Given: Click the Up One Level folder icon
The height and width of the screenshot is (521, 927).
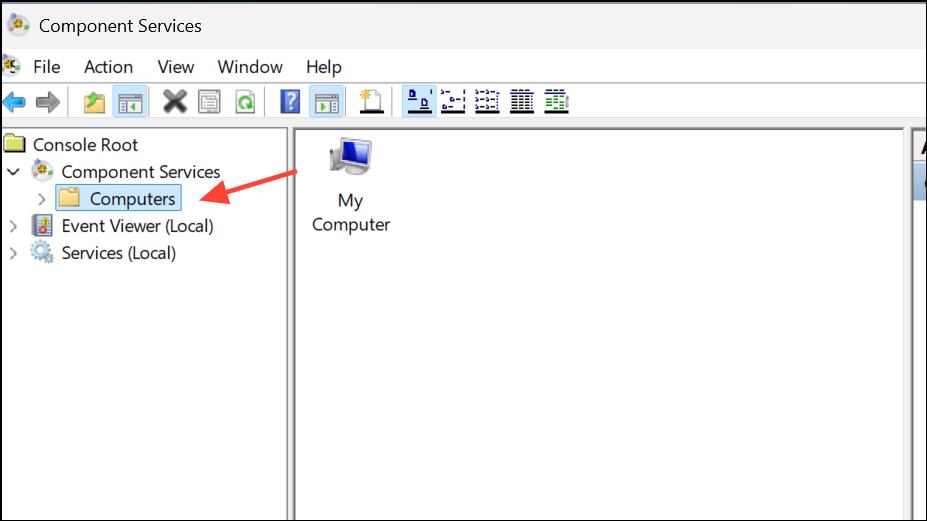Looking at the screenshot, I should (94, 101).
